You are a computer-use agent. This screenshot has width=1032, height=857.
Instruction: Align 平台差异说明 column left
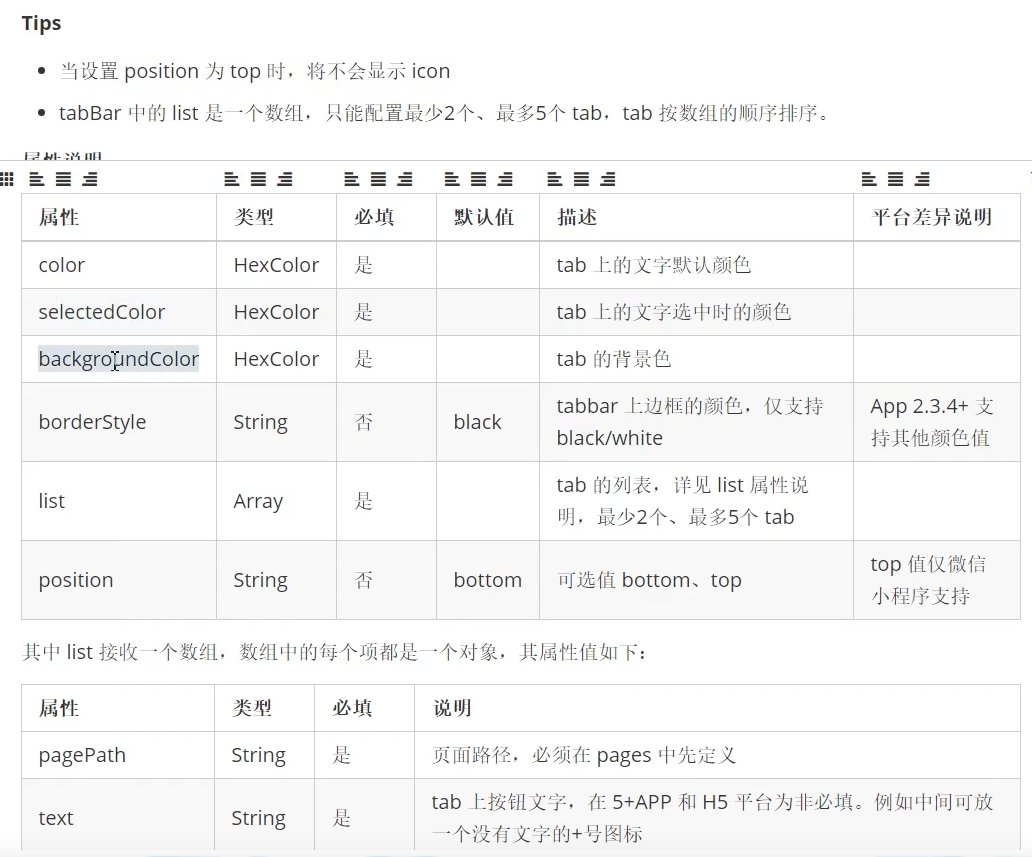coord(869,179)
